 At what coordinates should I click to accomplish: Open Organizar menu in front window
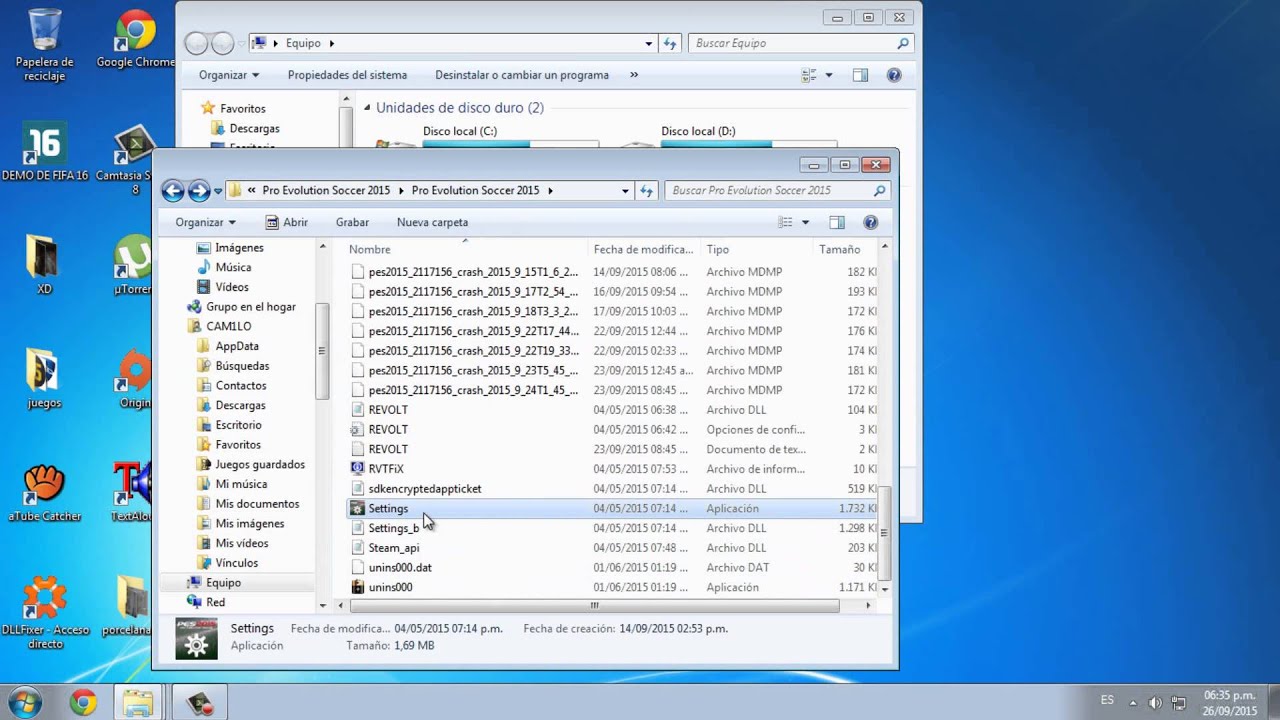point(205,222)
